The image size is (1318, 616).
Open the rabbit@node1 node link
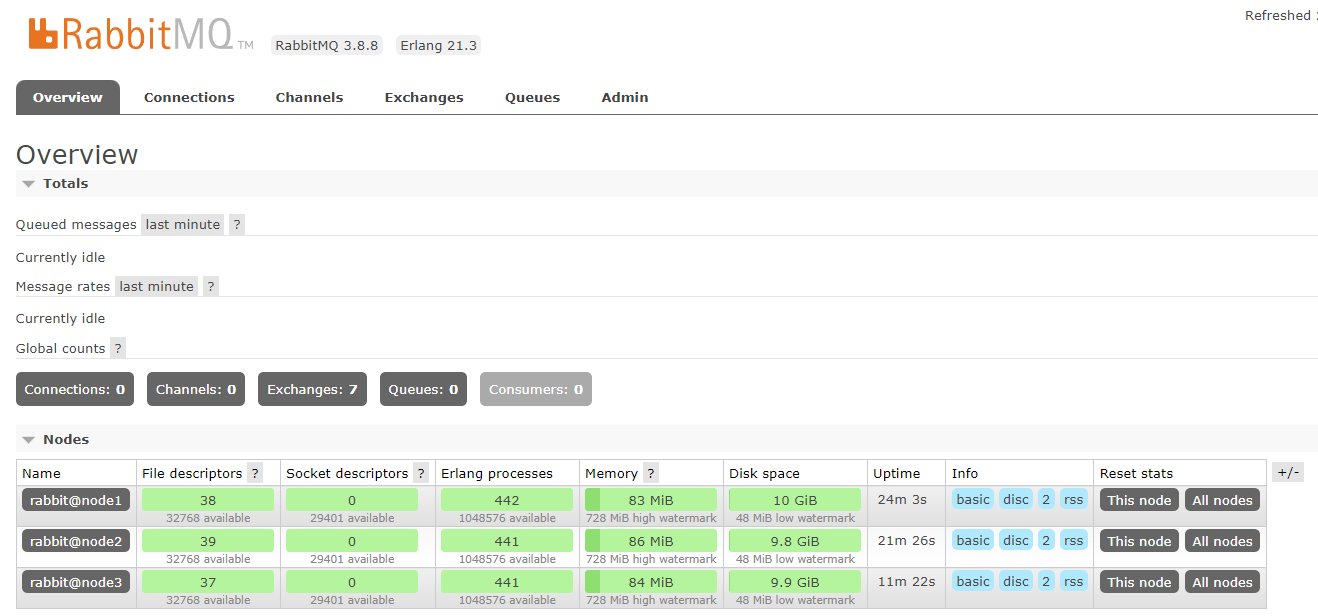(x=76, y=500)
